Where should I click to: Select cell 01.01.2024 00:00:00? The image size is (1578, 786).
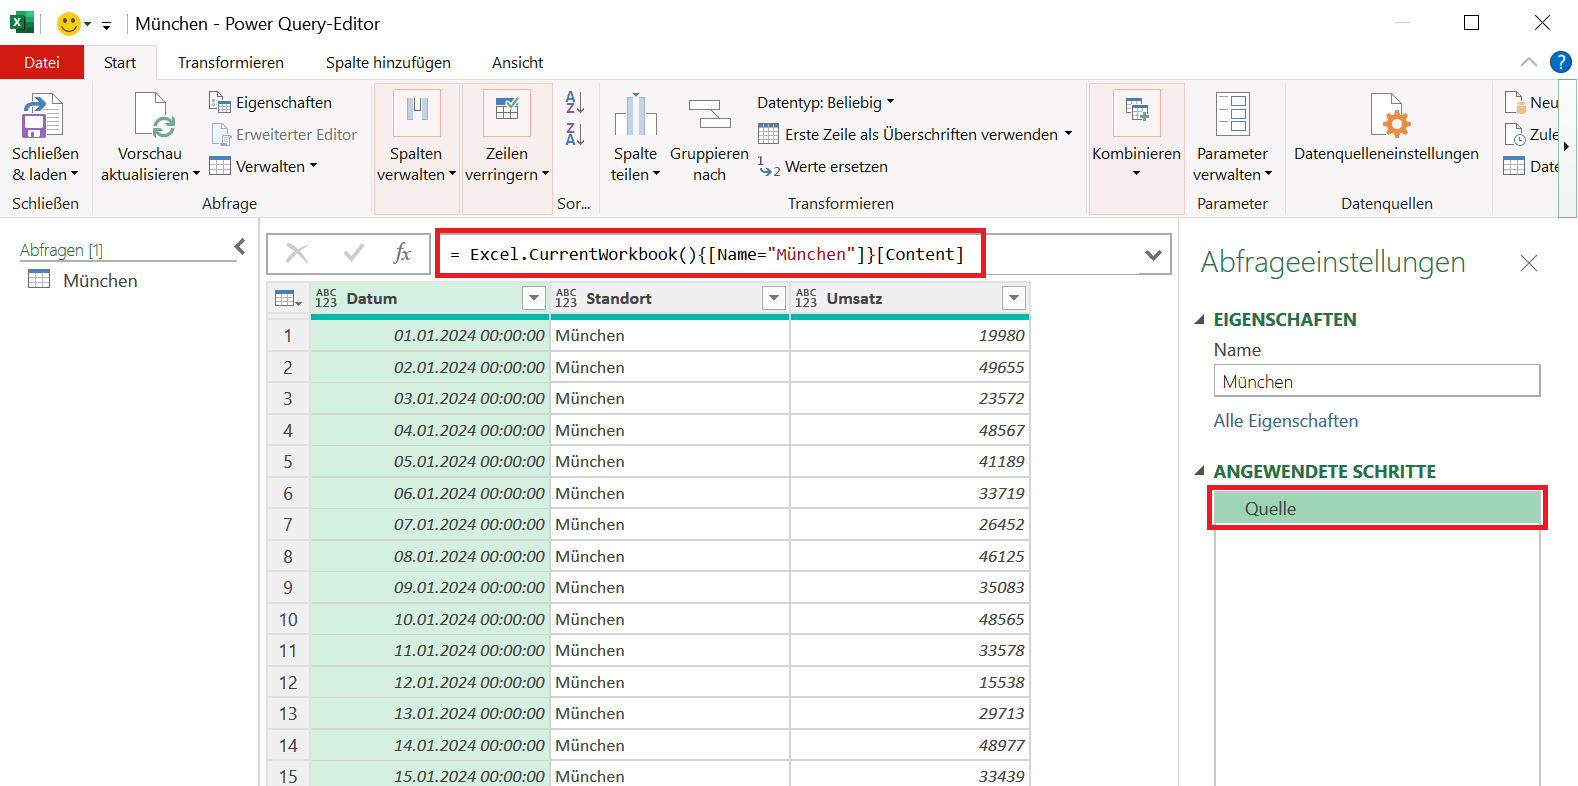[430, 336]
